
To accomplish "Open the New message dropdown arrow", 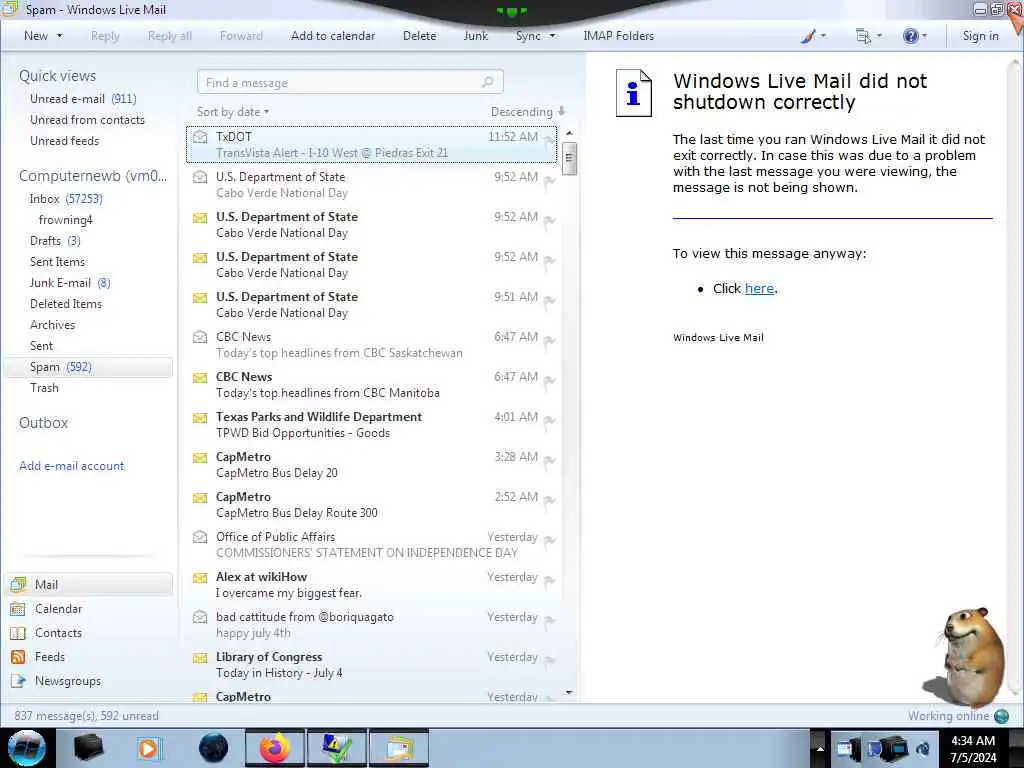I will 59,36.
